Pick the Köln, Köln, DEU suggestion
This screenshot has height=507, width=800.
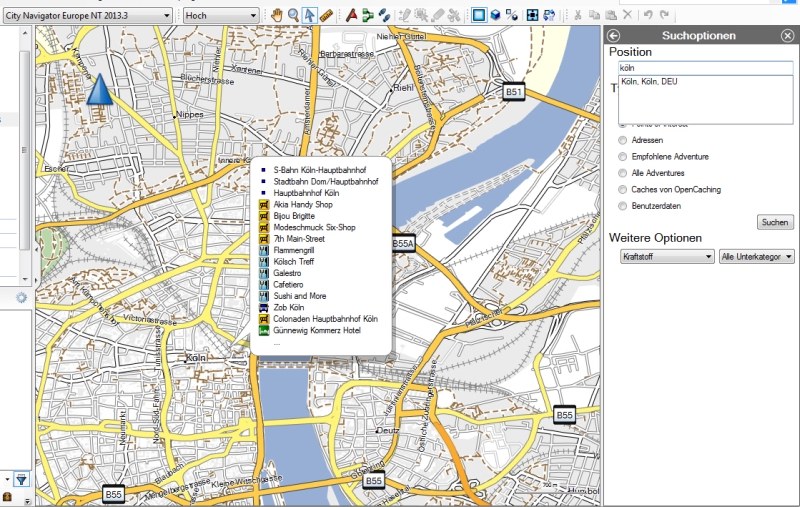point(649,82)
